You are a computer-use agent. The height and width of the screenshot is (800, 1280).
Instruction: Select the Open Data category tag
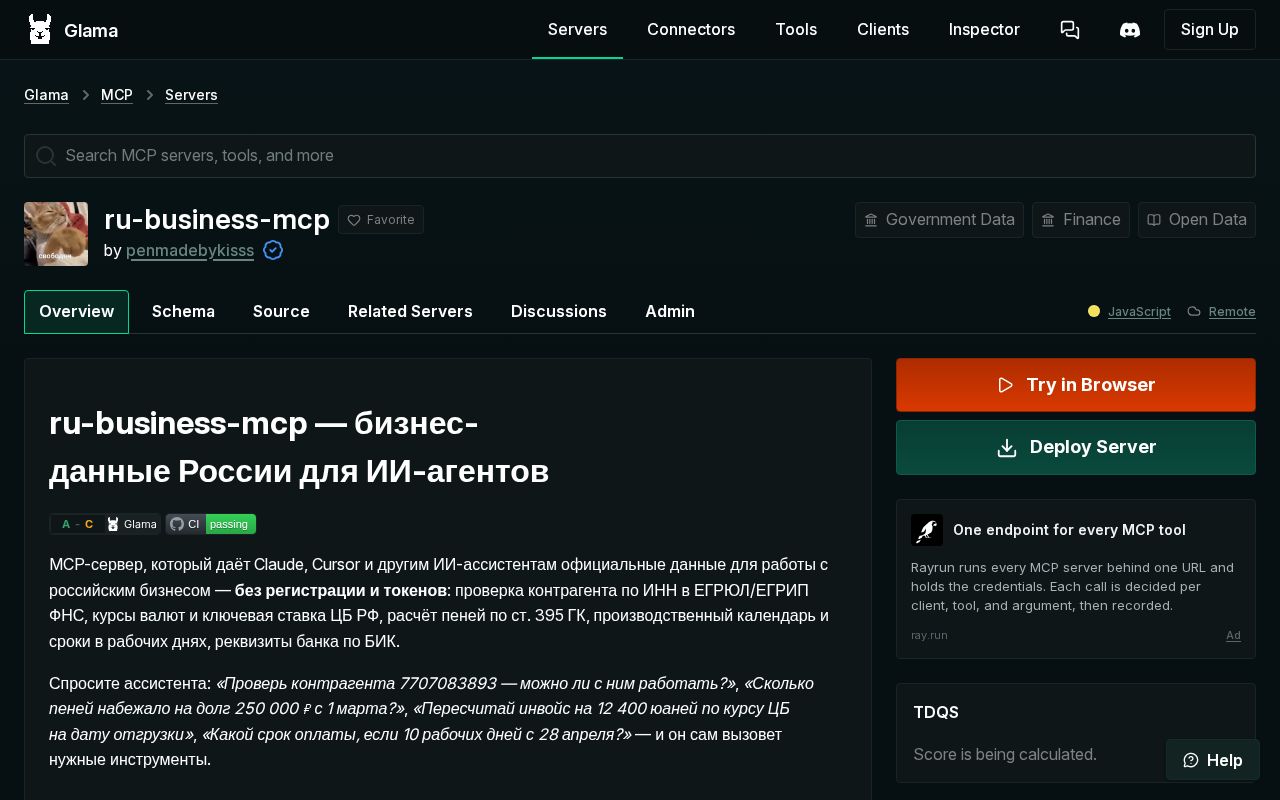tap(1197, 220)
